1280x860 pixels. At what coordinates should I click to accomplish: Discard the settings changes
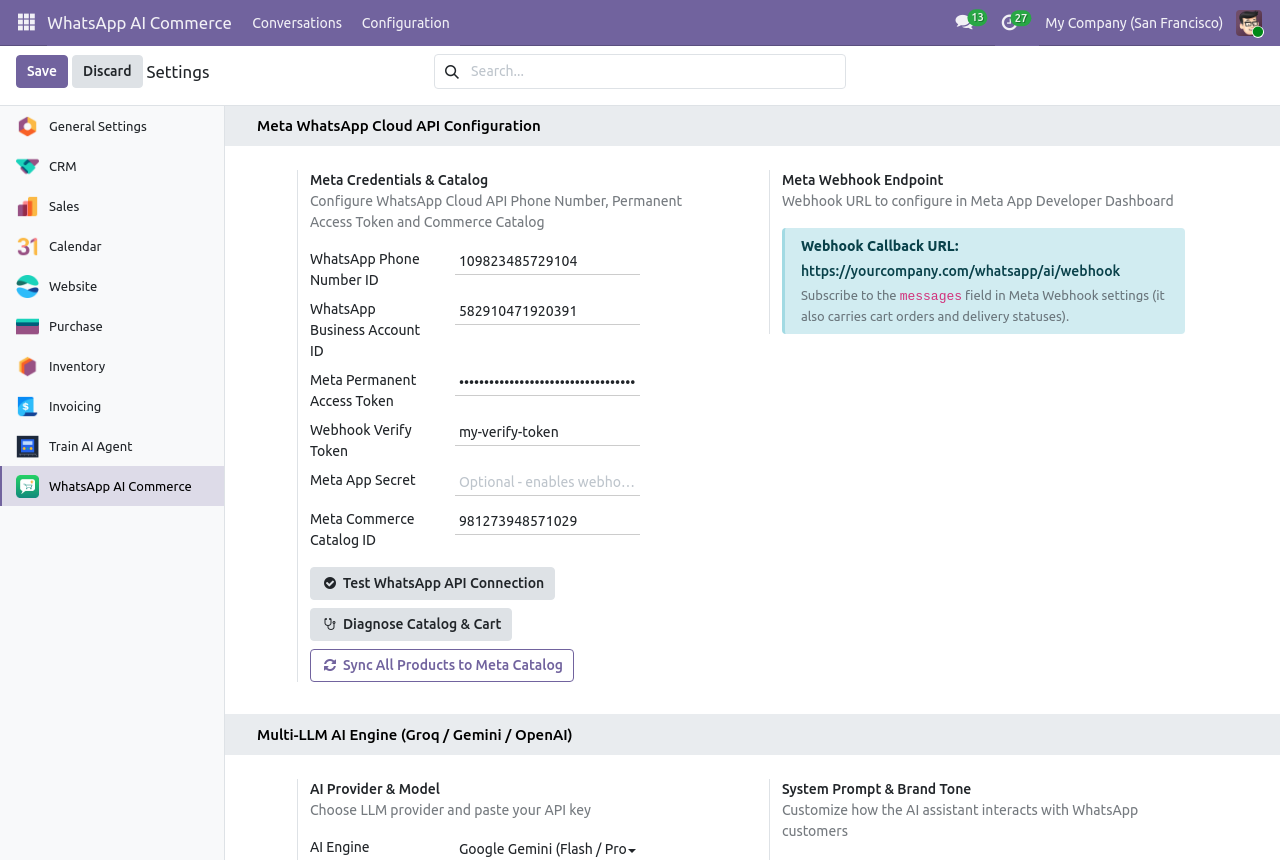coord(107,71)
